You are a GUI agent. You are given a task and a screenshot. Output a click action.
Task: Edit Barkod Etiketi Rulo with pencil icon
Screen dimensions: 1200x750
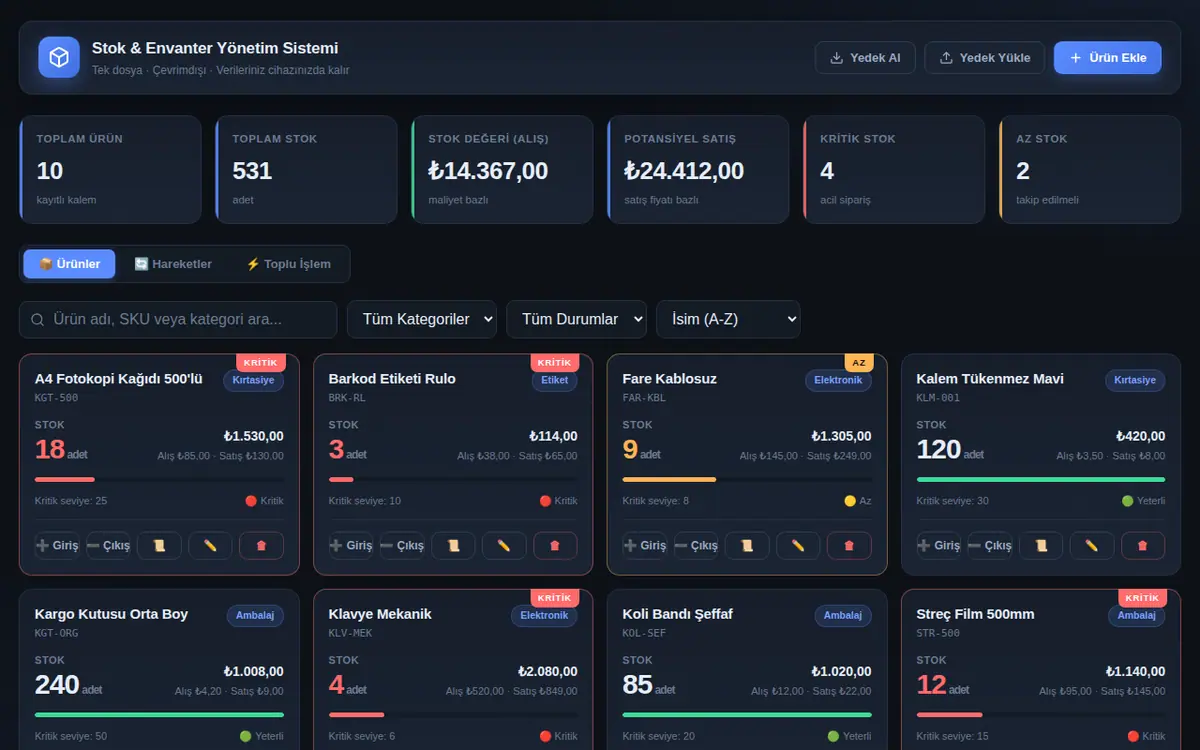504,545
